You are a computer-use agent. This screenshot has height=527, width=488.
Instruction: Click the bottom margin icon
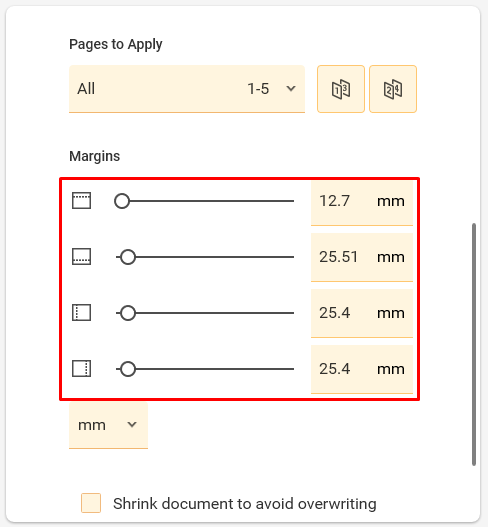pos(81,257)
